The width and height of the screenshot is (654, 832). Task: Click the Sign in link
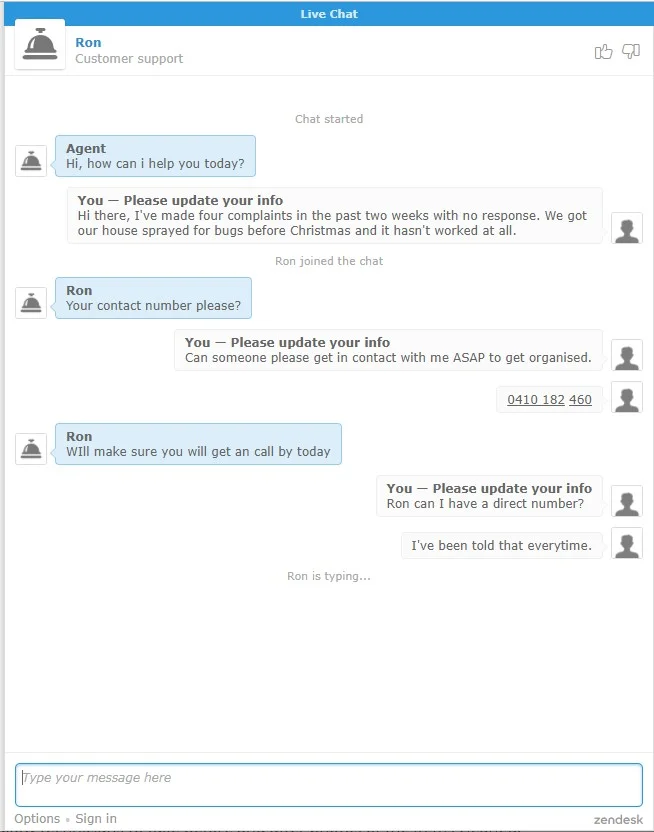coord(96,818)
